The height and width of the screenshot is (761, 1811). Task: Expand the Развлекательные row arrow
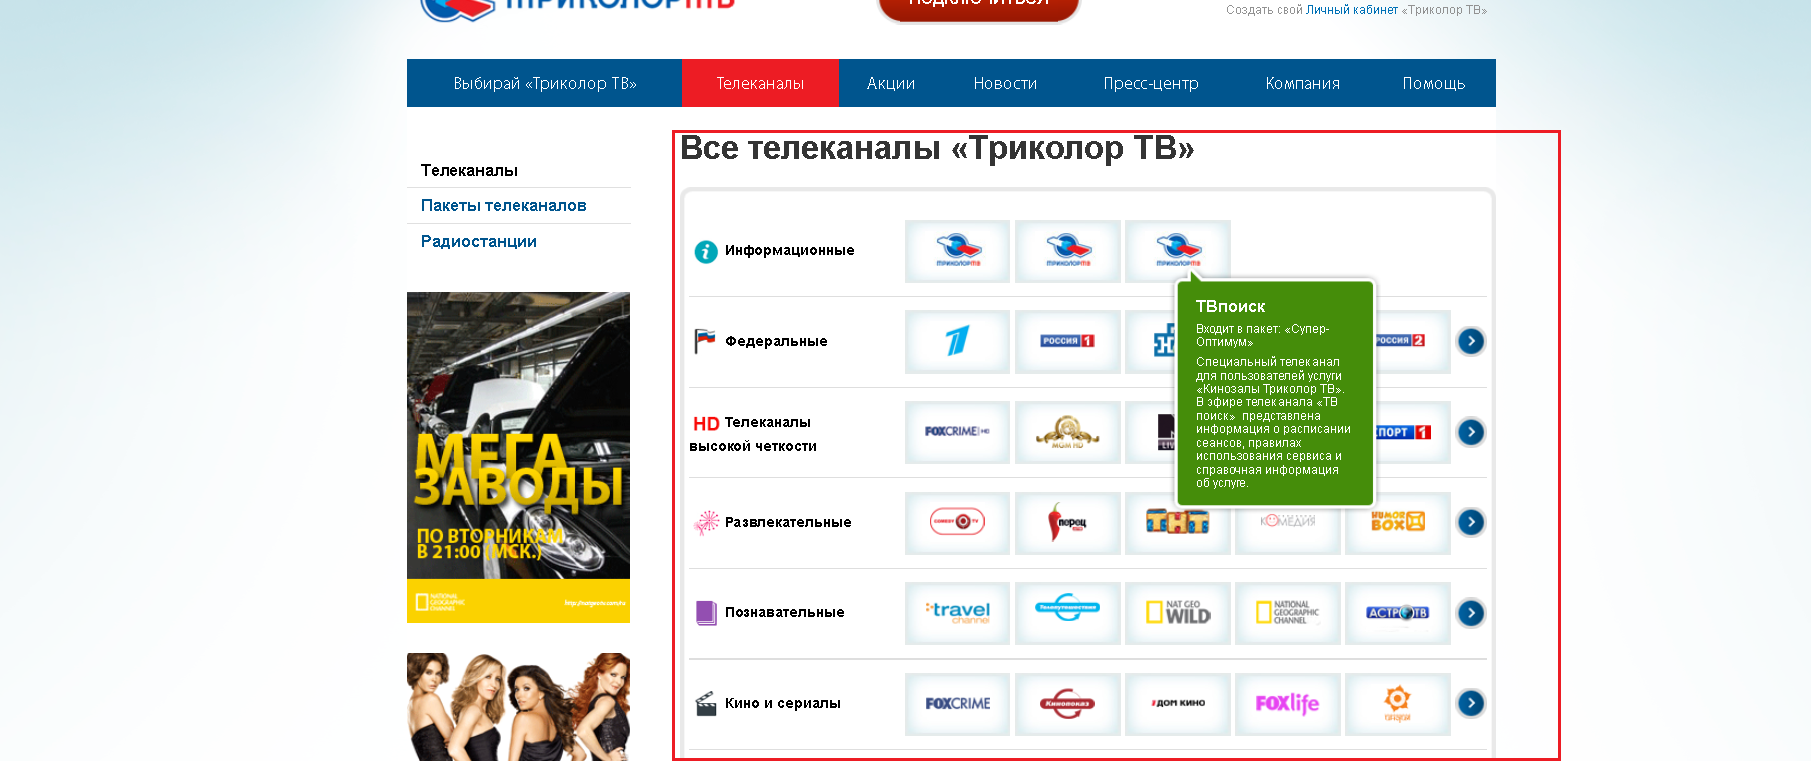[x=1470, y=522]
